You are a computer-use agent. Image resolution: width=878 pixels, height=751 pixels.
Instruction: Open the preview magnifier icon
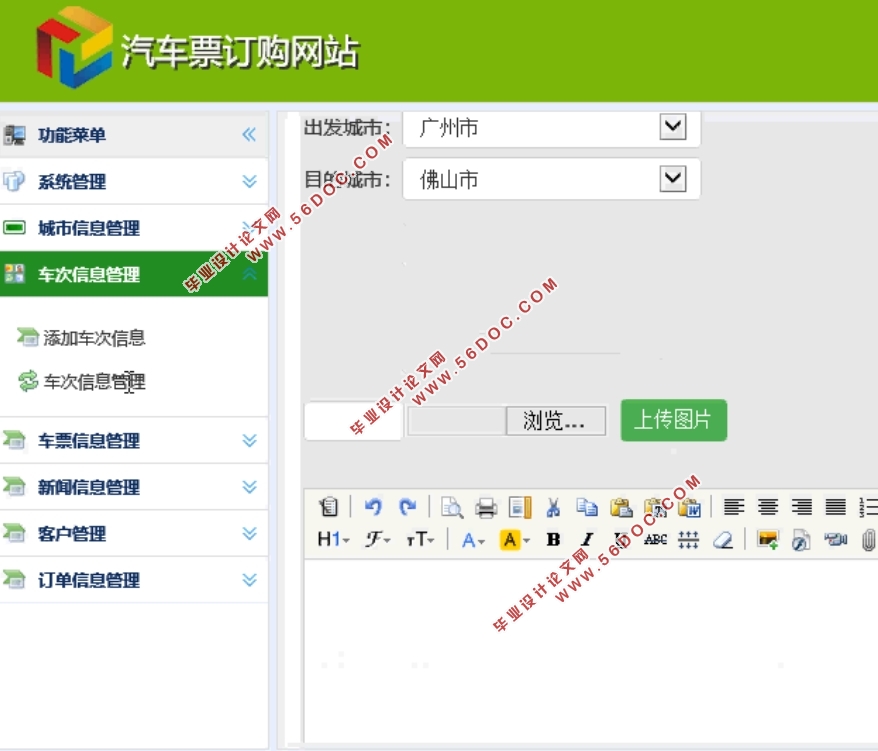click(x=452, y=507)
